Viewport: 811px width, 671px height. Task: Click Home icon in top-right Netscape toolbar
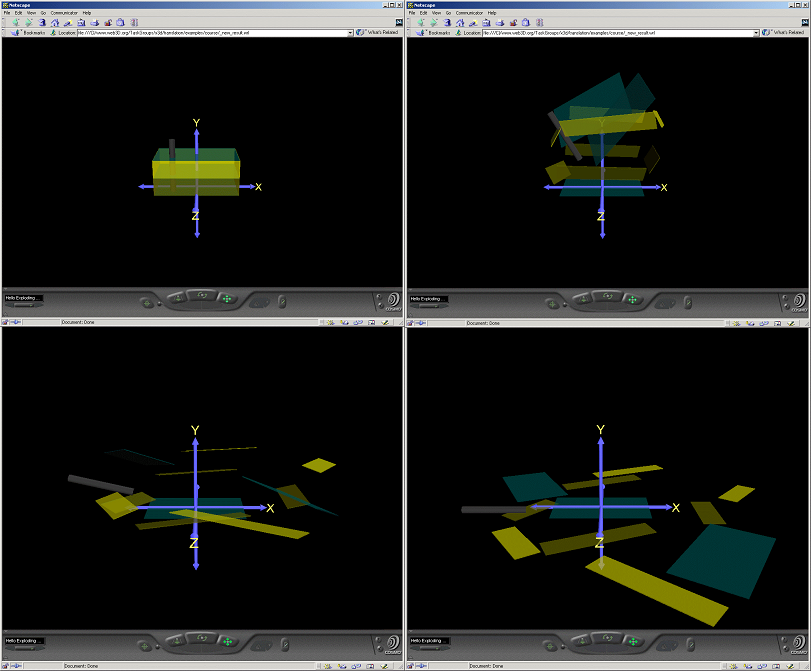[462, 22]
